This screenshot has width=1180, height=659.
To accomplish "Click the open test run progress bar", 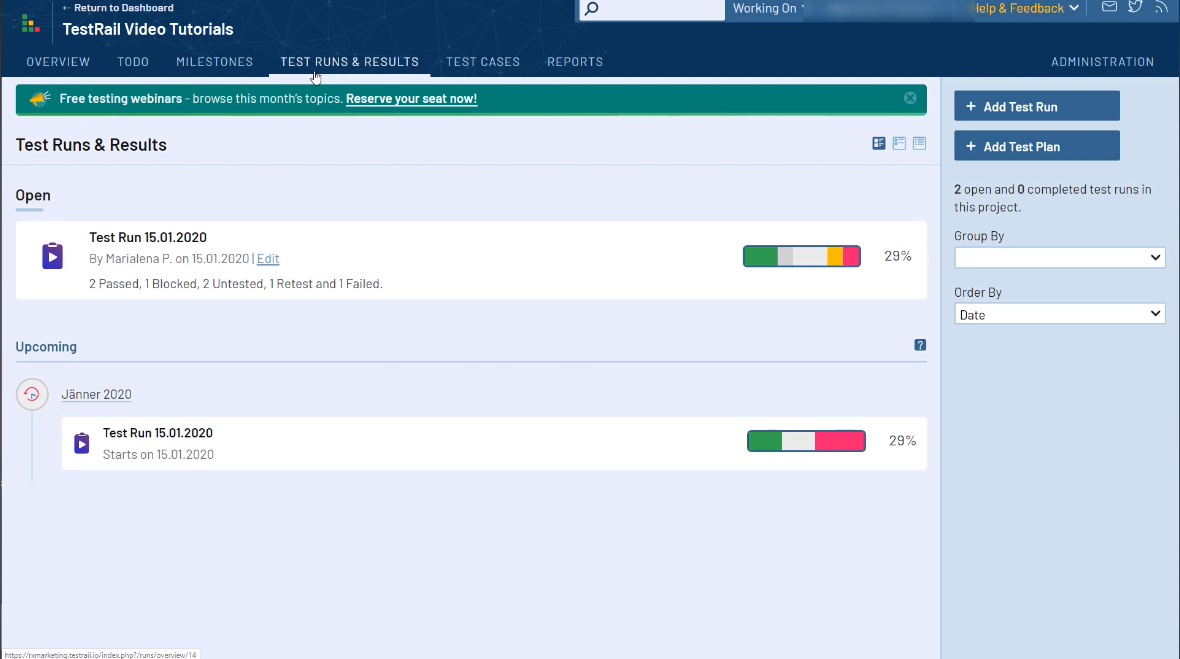I will [x=801, y=256].
